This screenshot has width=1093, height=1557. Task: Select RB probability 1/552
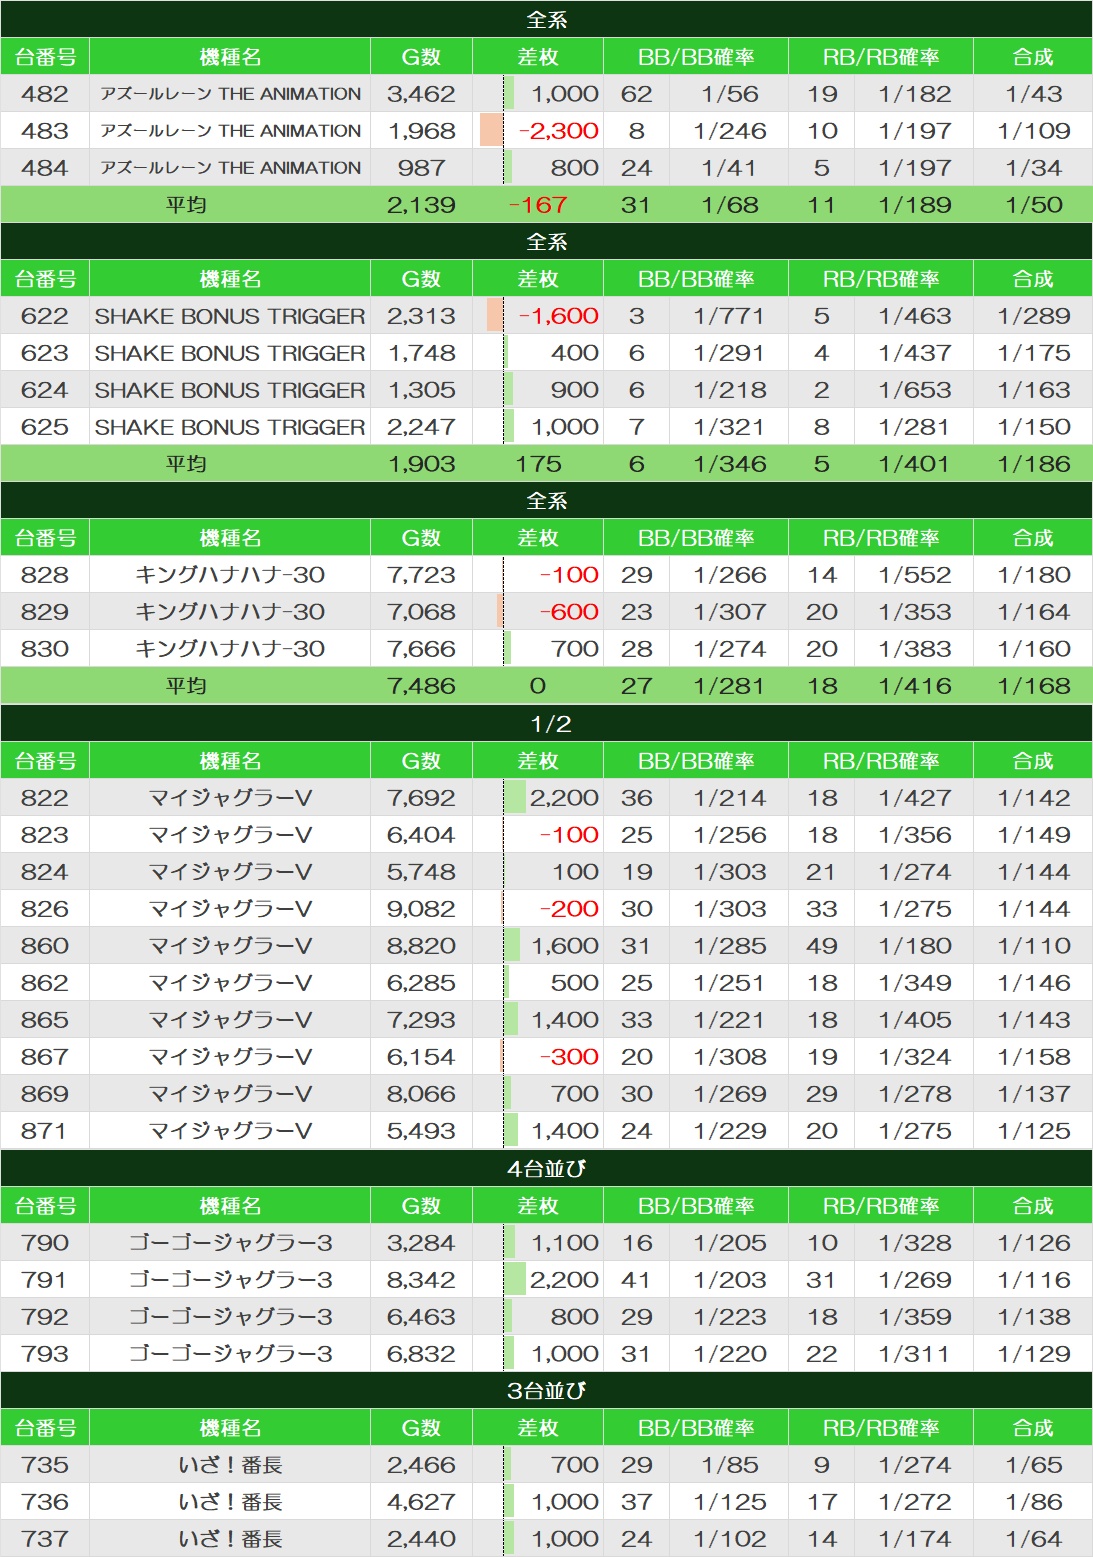coord(915,575)
